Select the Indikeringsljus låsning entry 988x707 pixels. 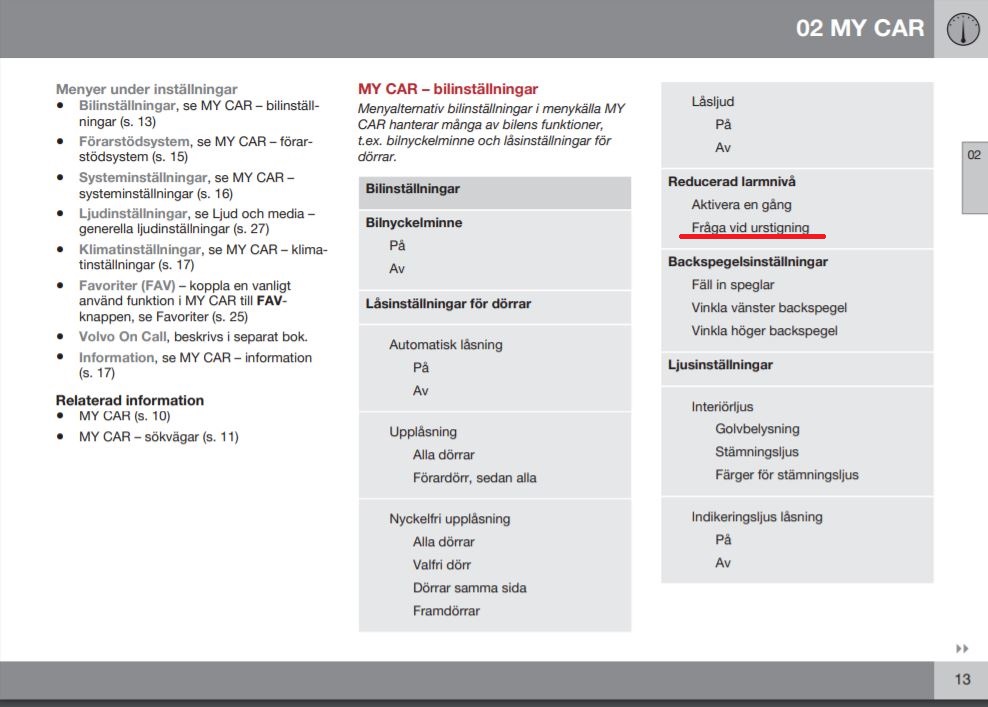(x=757, y=517)
